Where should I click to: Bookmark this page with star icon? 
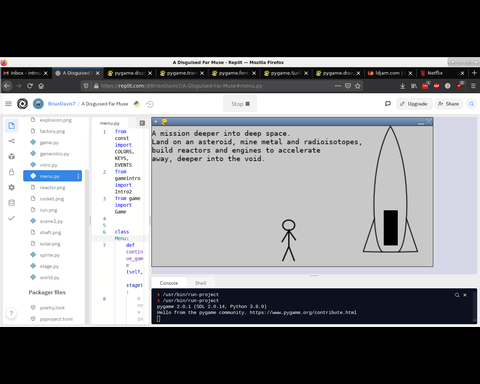click(x=358, y=86)
